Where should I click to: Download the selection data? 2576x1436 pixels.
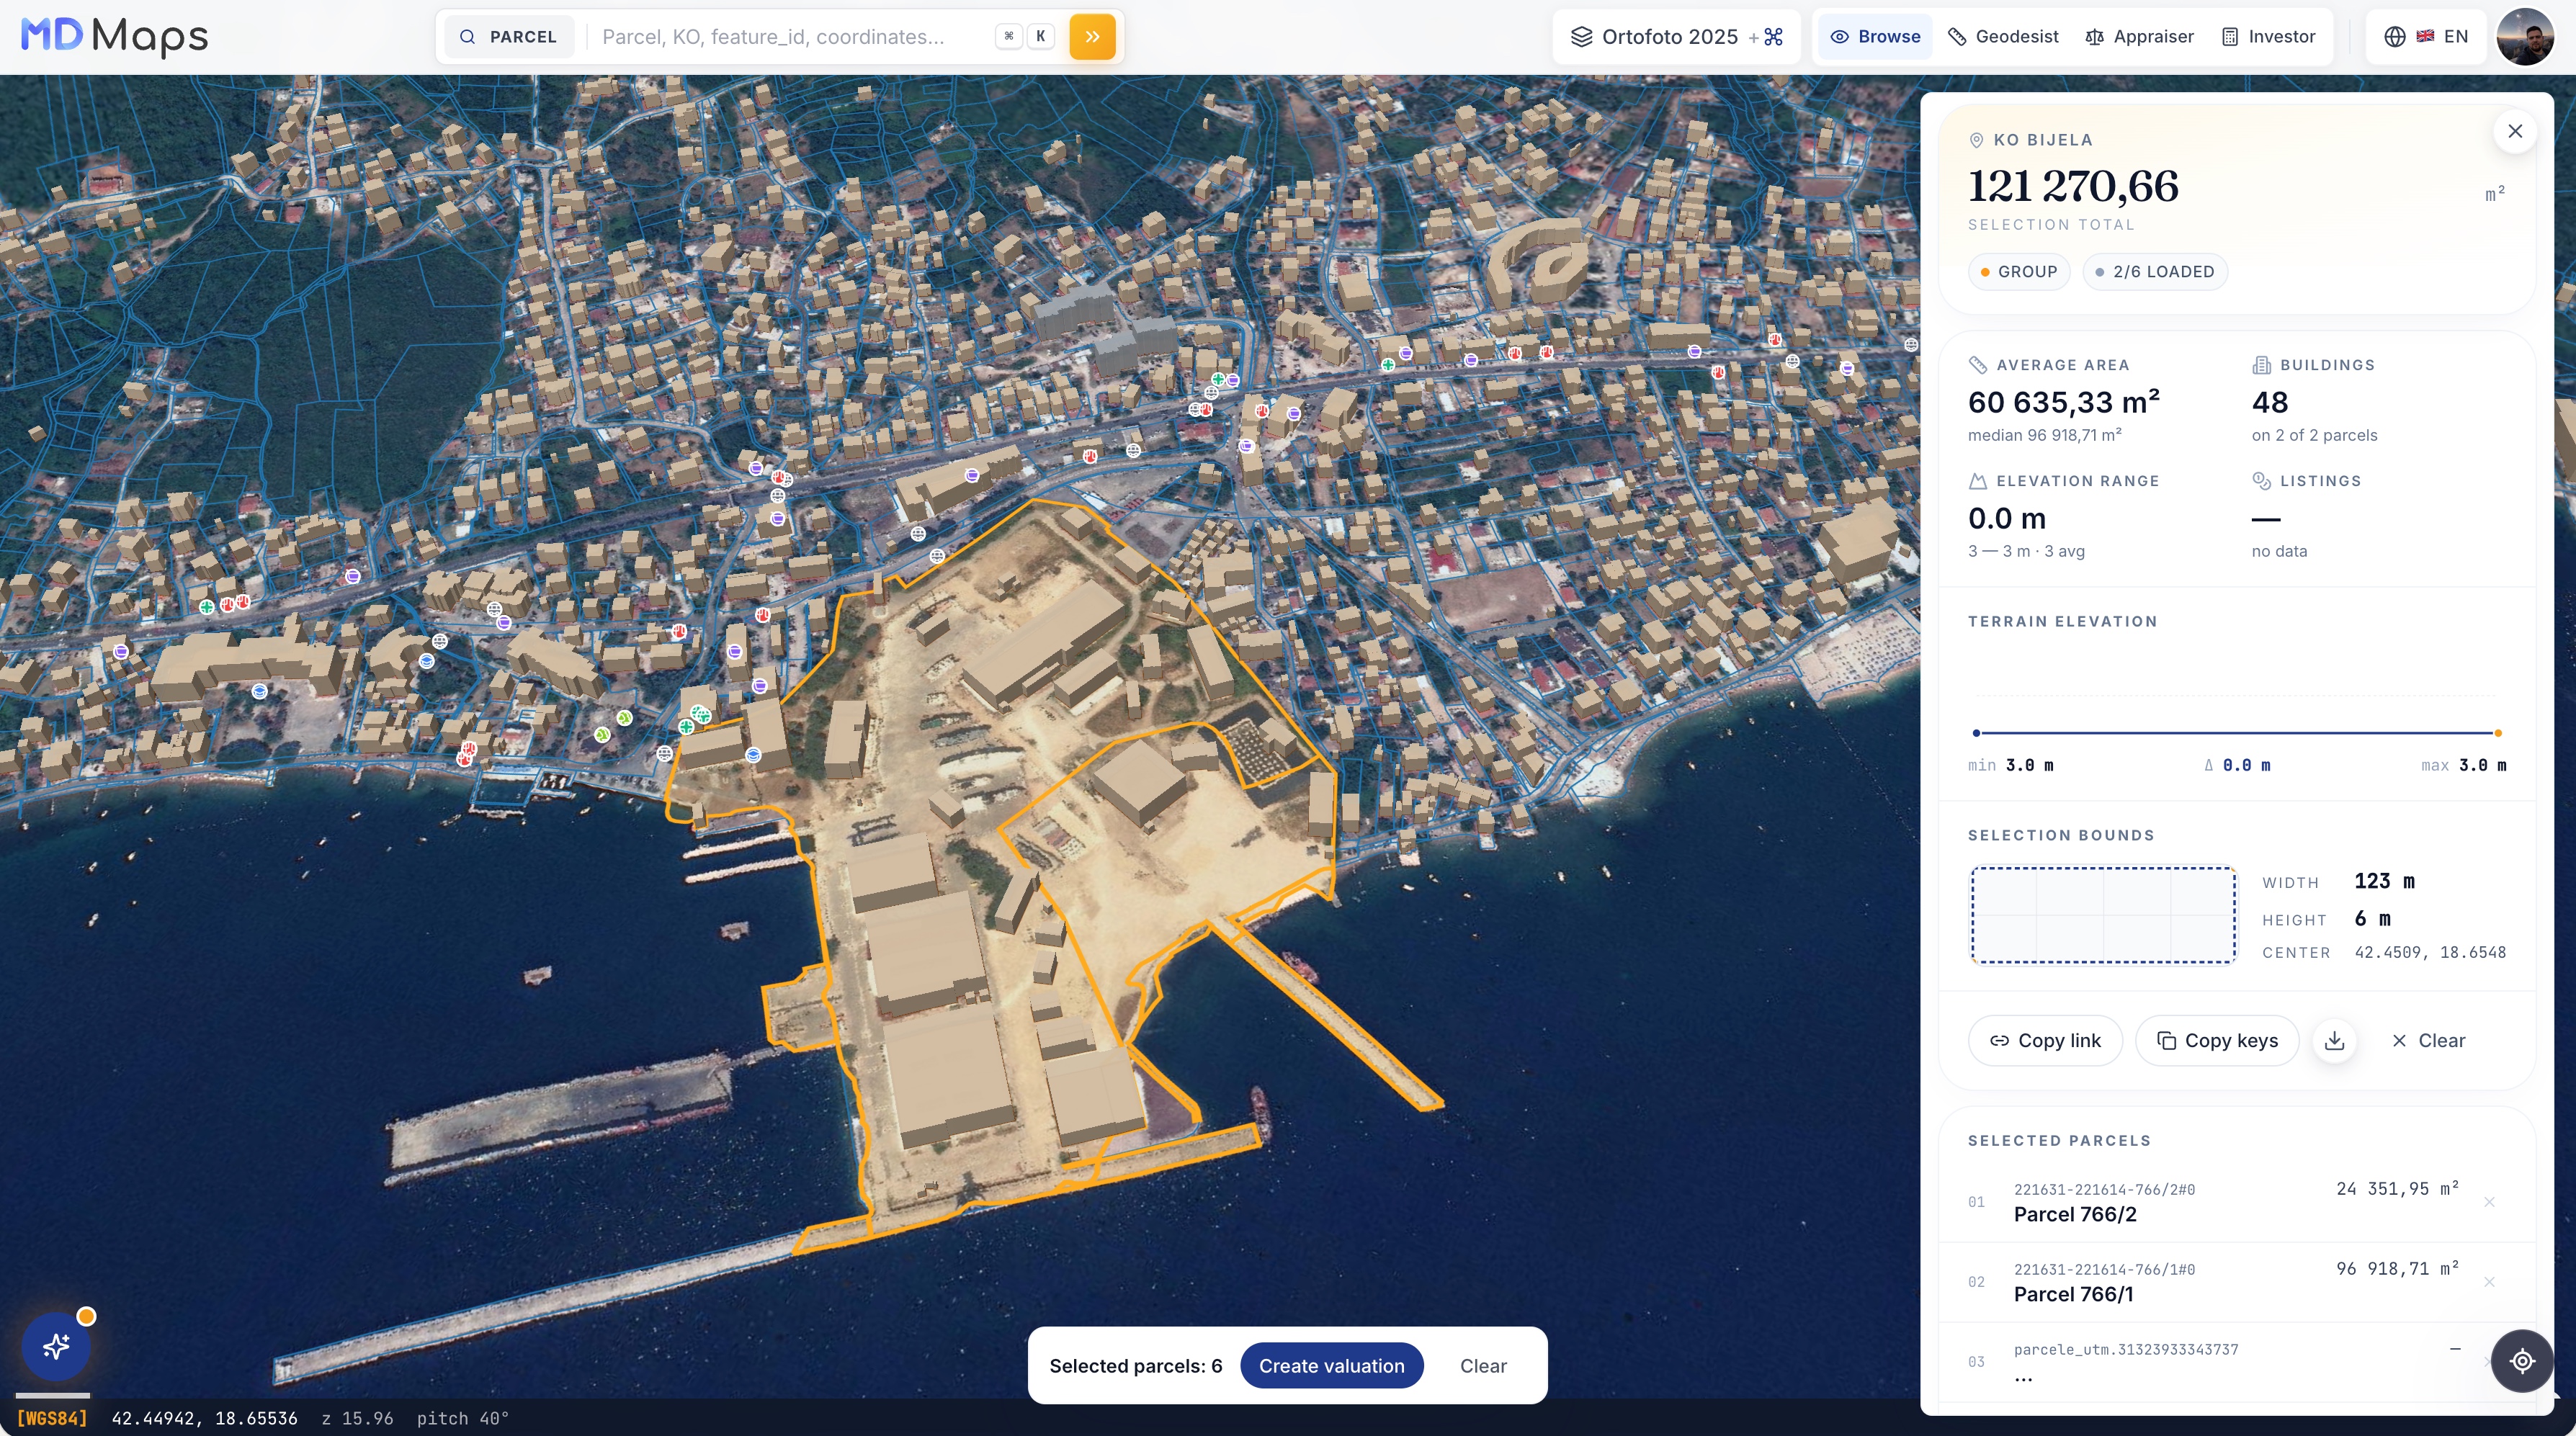point(2334,1041)
